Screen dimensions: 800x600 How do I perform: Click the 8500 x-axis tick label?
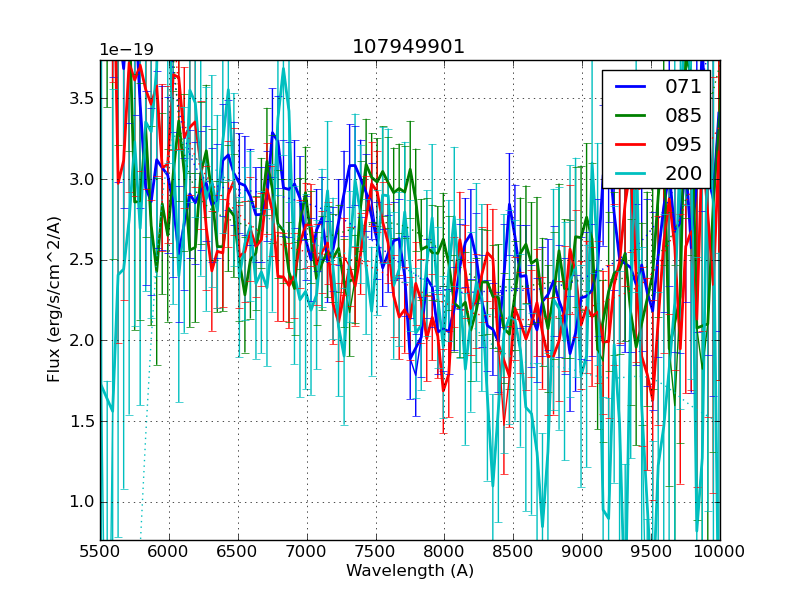pyautogui.click(x=513, y=551)
